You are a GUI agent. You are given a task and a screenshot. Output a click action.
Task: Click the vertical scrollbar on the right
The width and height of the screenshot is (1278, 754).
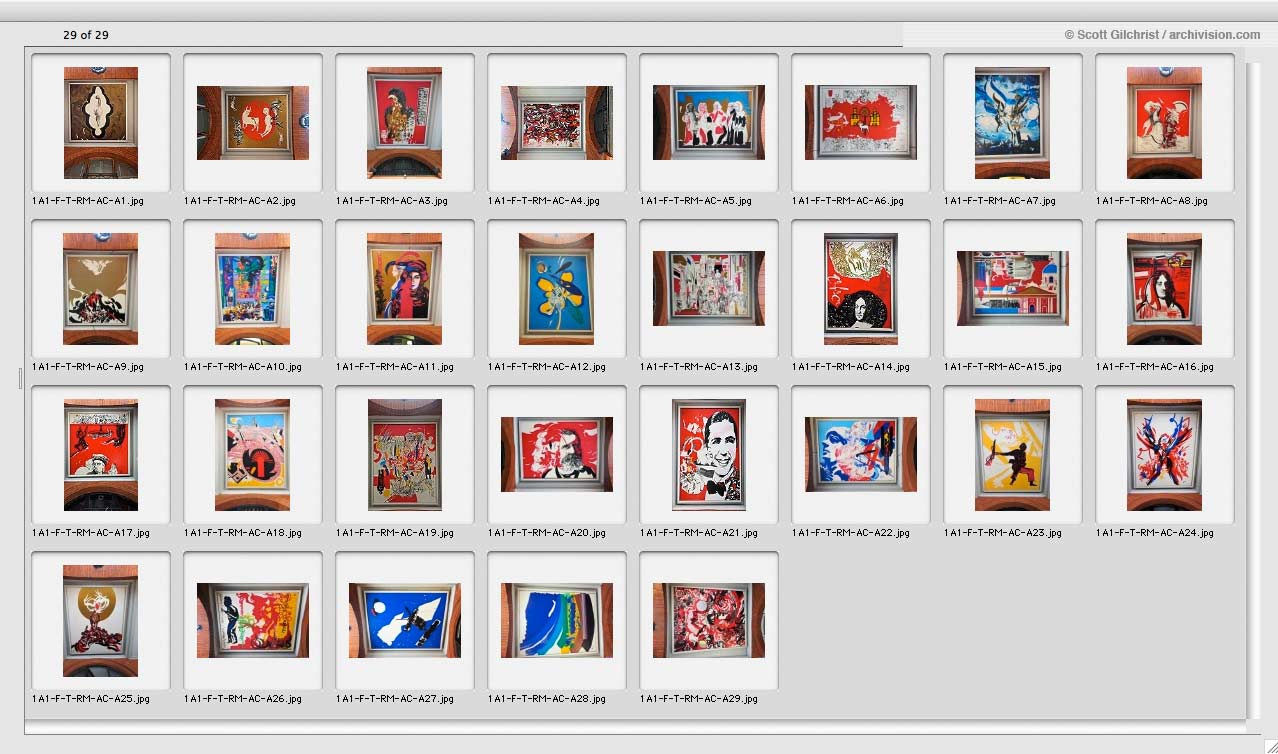1254,390
